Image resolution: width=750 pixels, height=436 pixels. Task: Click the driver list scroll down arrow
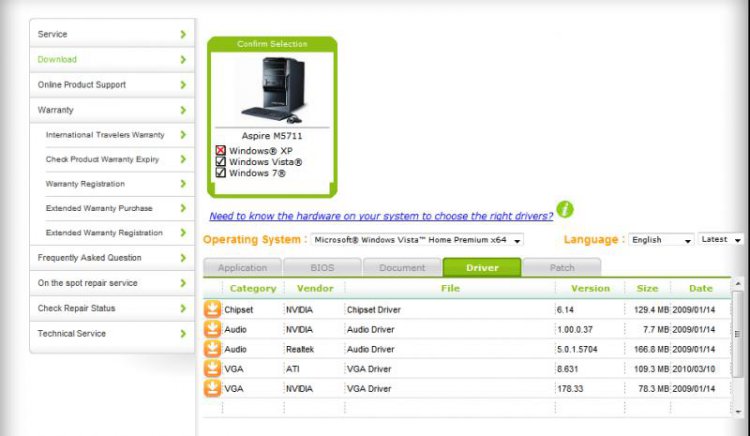[x=738, y=411]
